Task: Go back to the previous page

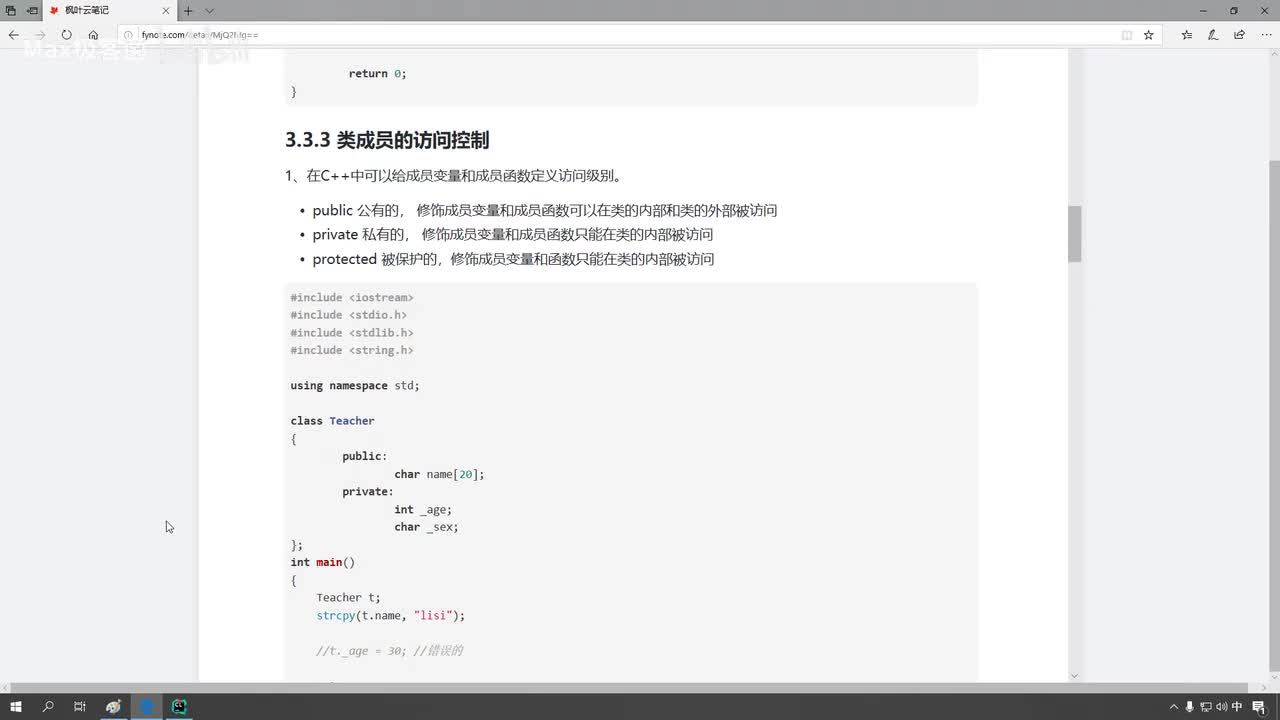Action: coord(14,34)
